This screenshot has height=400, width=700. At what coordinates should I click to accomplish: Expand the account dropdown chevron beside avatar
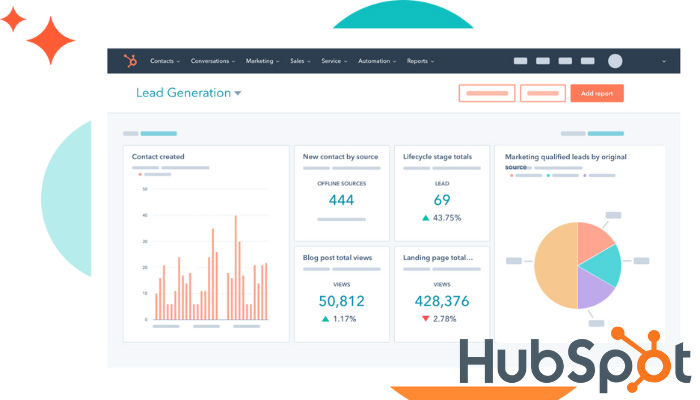[664, 62]
